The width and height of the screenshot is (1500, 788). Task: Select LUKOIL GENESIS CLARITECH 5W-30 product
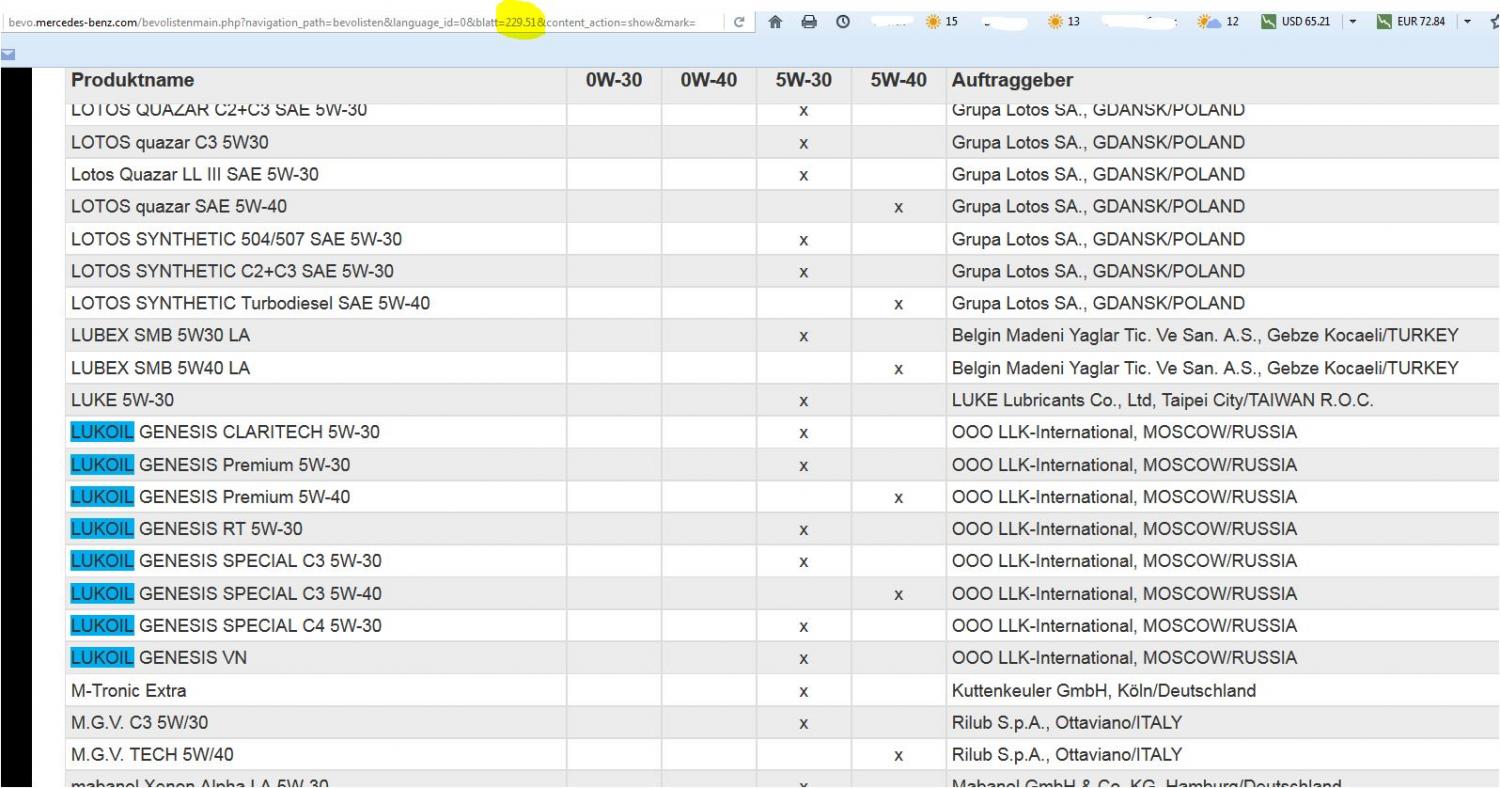pos(225,432)
